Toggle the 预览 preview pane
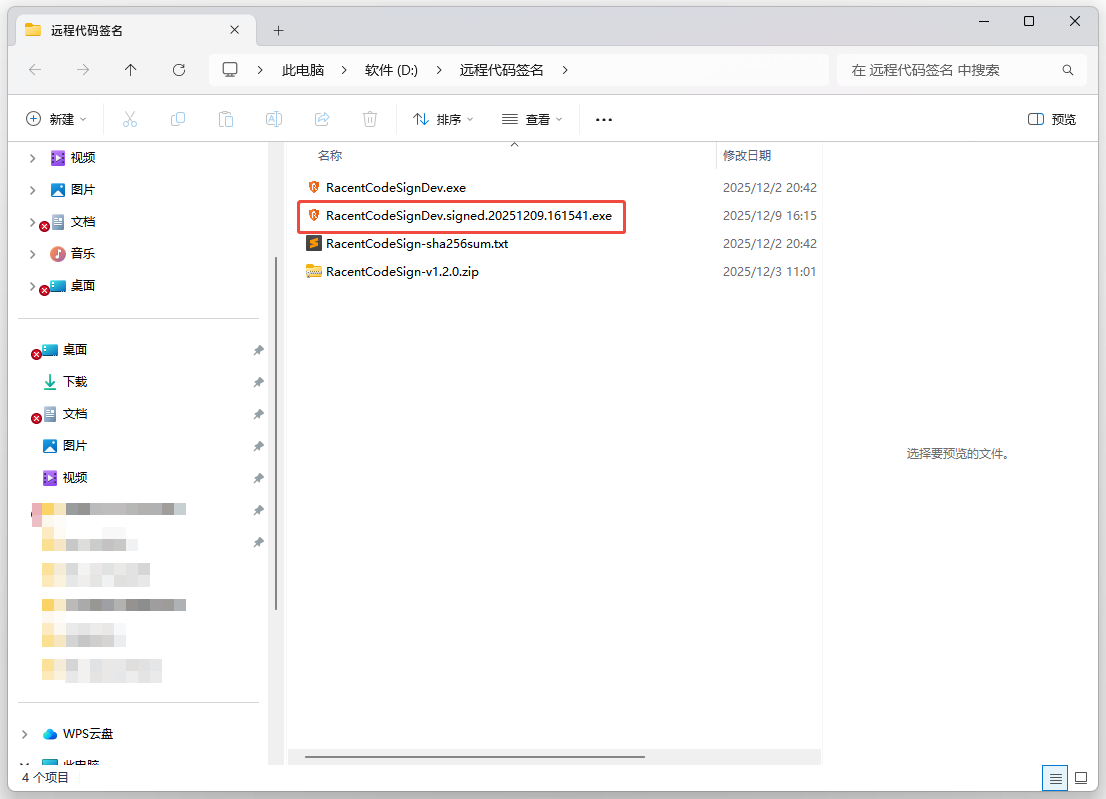 point(1051,119)
